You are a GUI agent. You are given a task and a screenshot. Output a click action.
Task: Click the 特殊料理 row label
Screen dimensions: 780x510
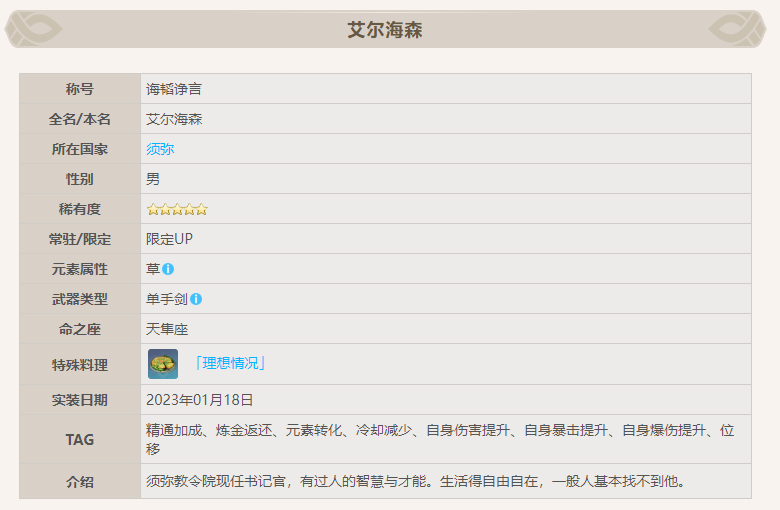click(x=80, y=365)
